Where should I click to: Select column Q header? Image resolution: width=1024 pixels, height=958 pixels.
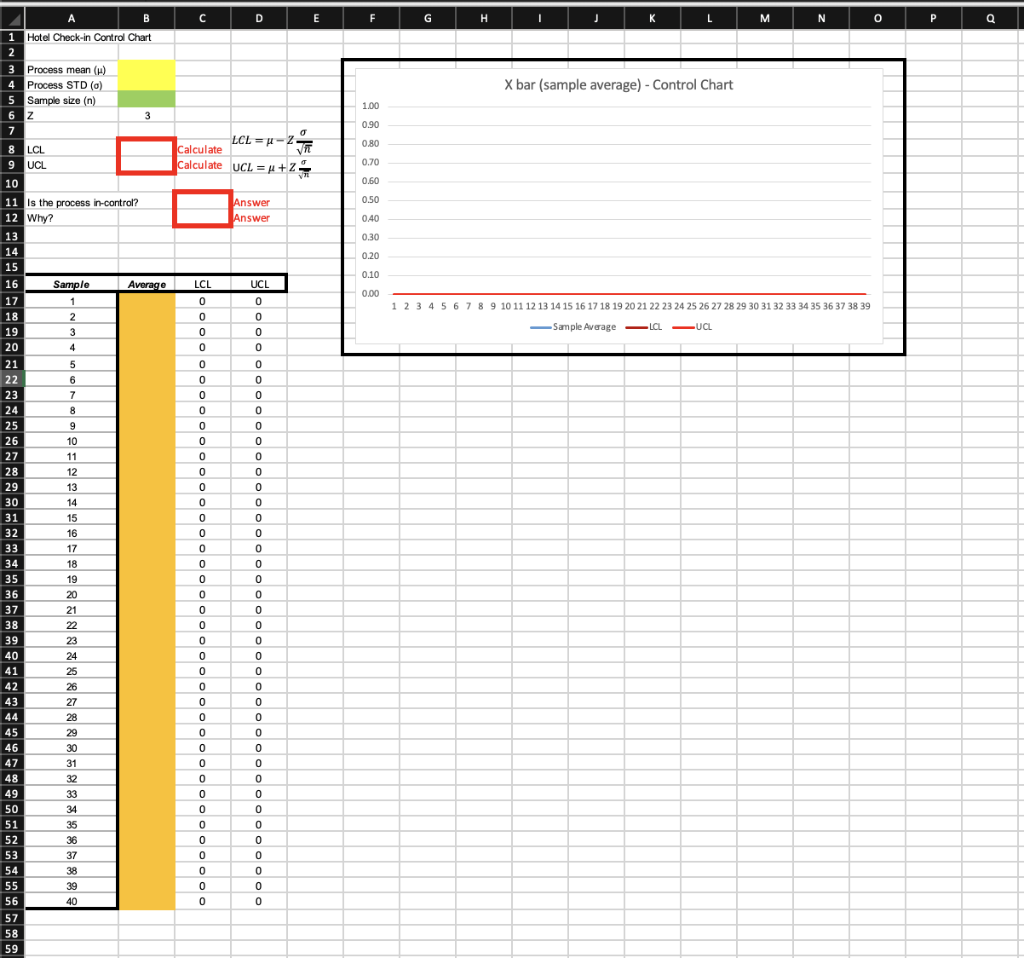991,18
